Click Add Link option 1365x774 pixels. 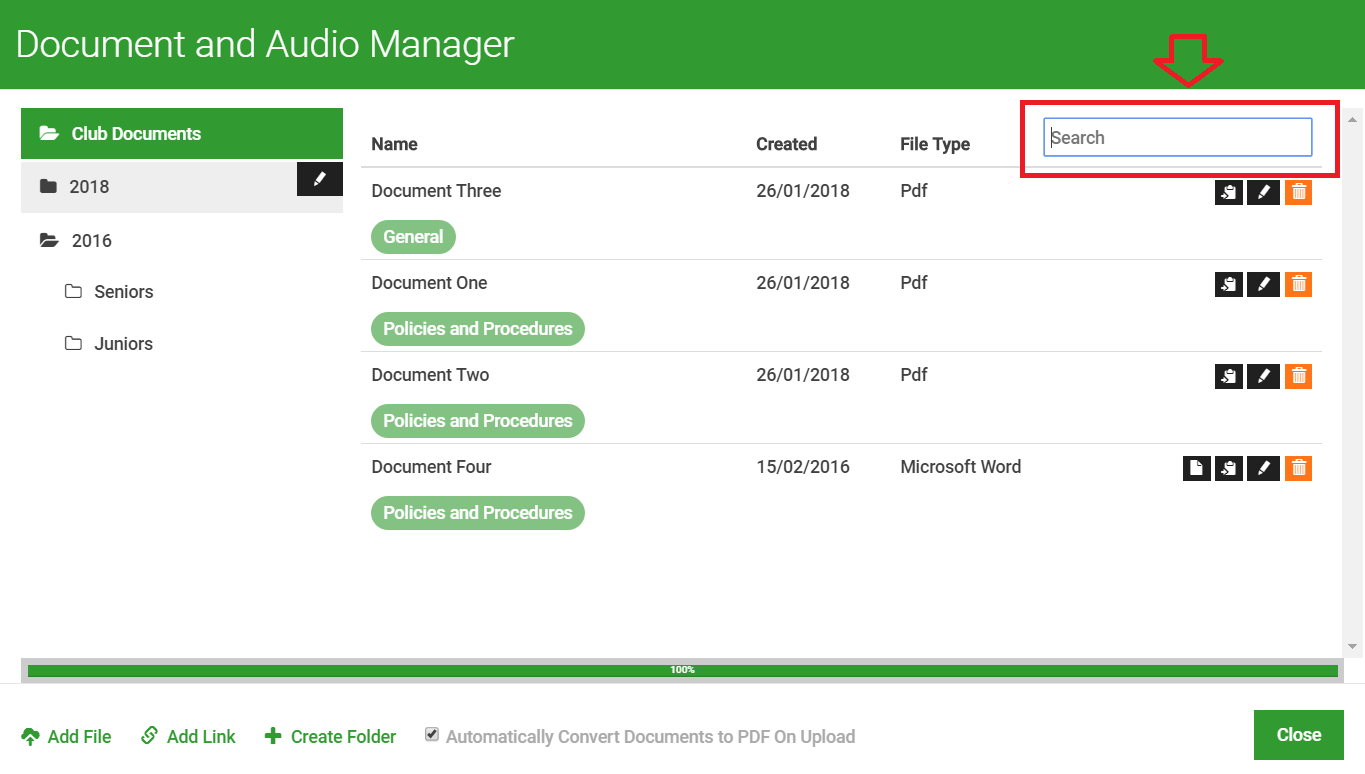188,736
